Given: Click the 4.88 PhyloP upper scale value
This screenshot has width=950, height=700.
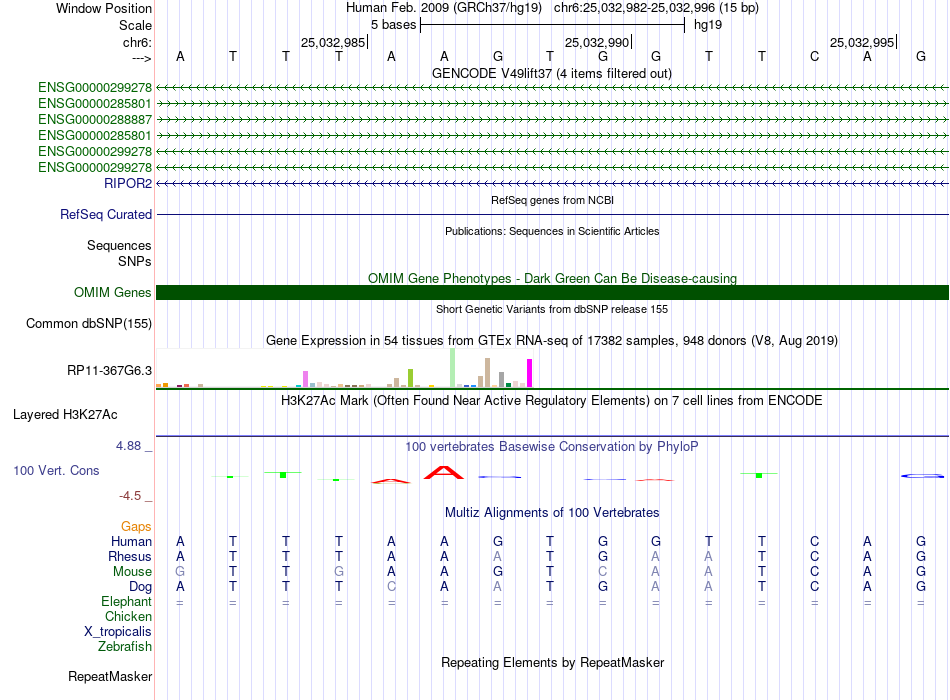Looking at the screenshot, I should [128, 446].
